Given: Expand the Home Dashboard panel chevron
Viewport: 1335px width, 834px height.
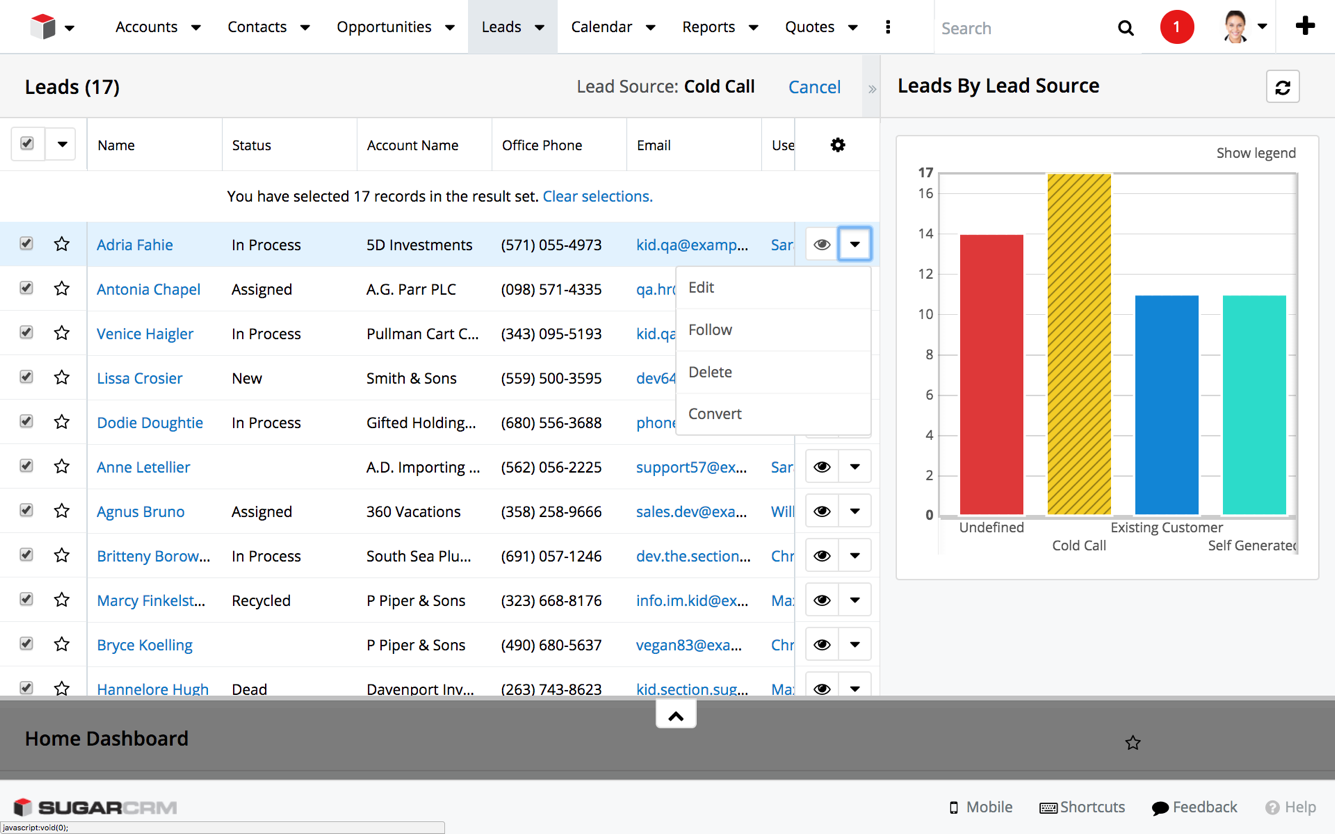Looking at the screenshot, I should [x=676, y=715].
